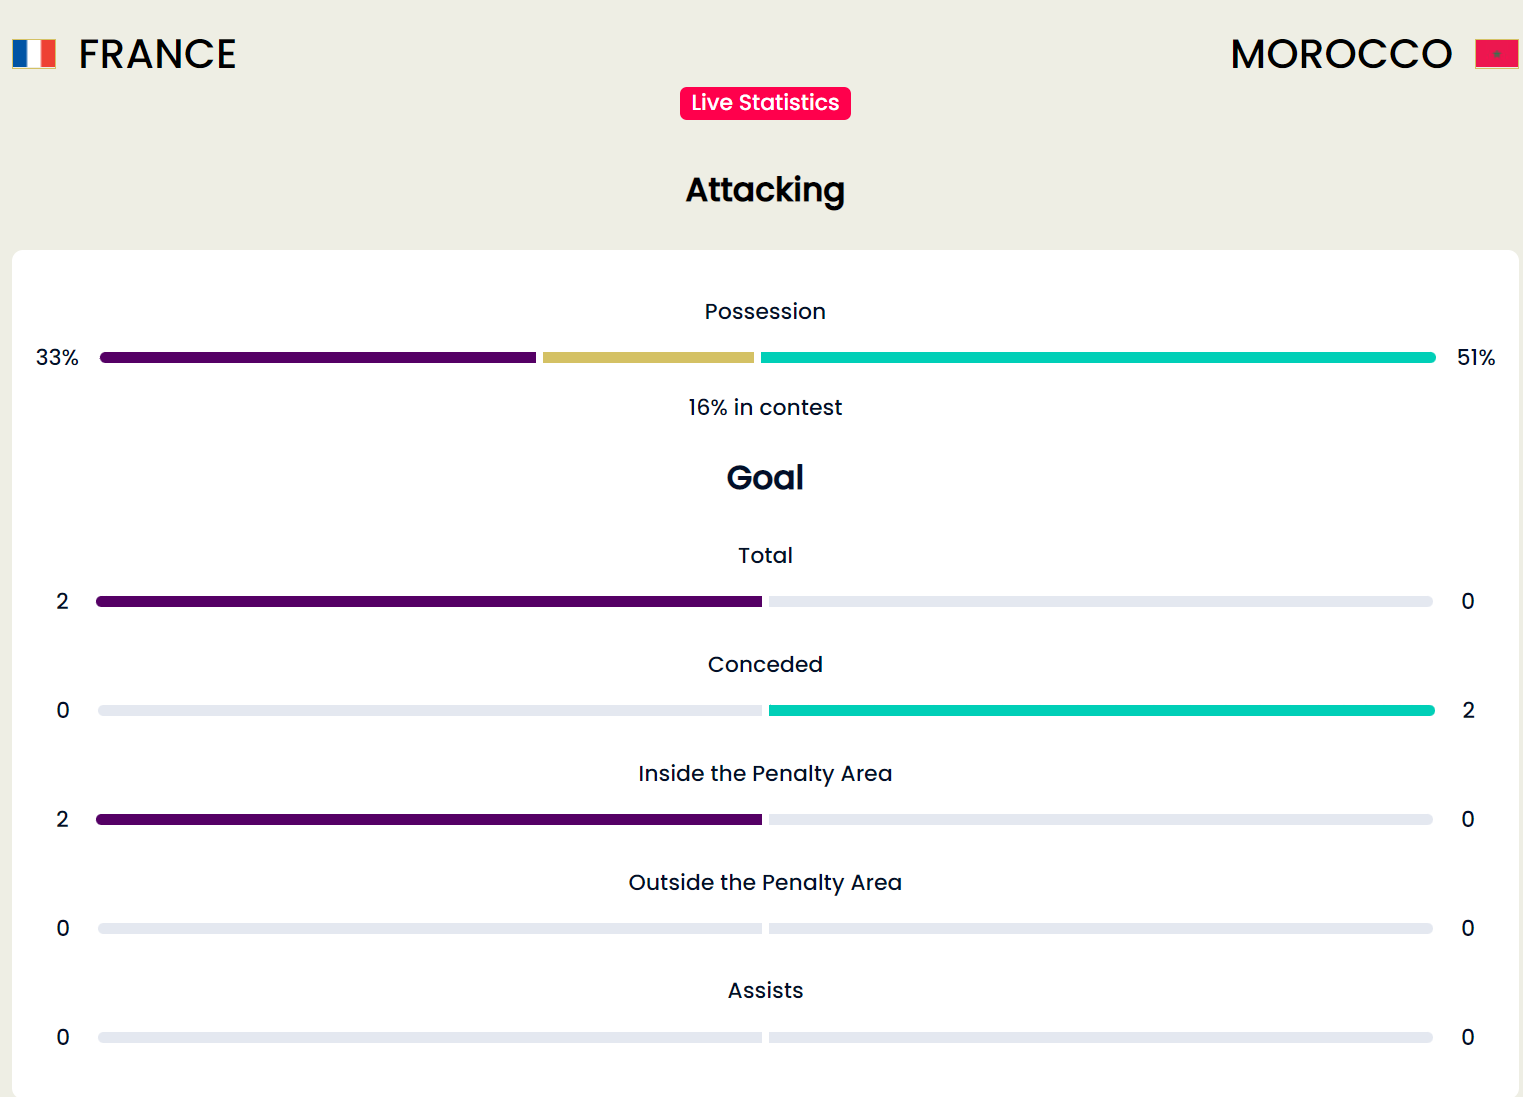Viewport: 1523px width, 1097px height.
Task: Select the FRANCE team name
Action: 158,54
